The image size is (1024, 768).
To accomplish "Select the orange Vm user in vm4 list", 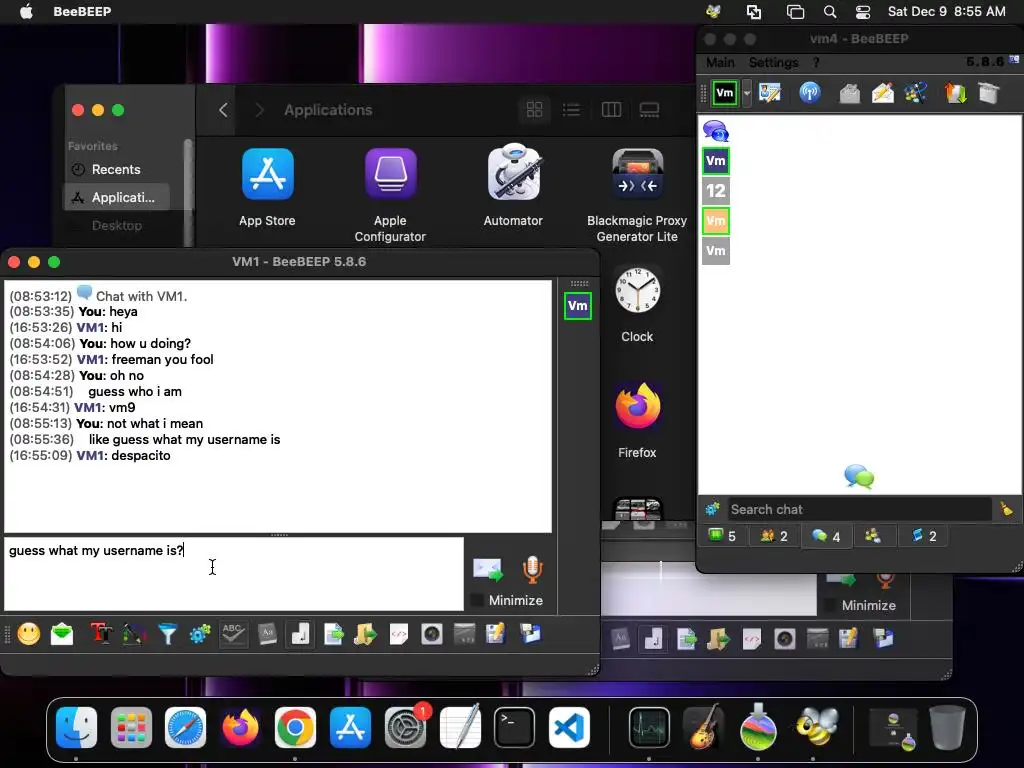I will click(x=716, y=221).
